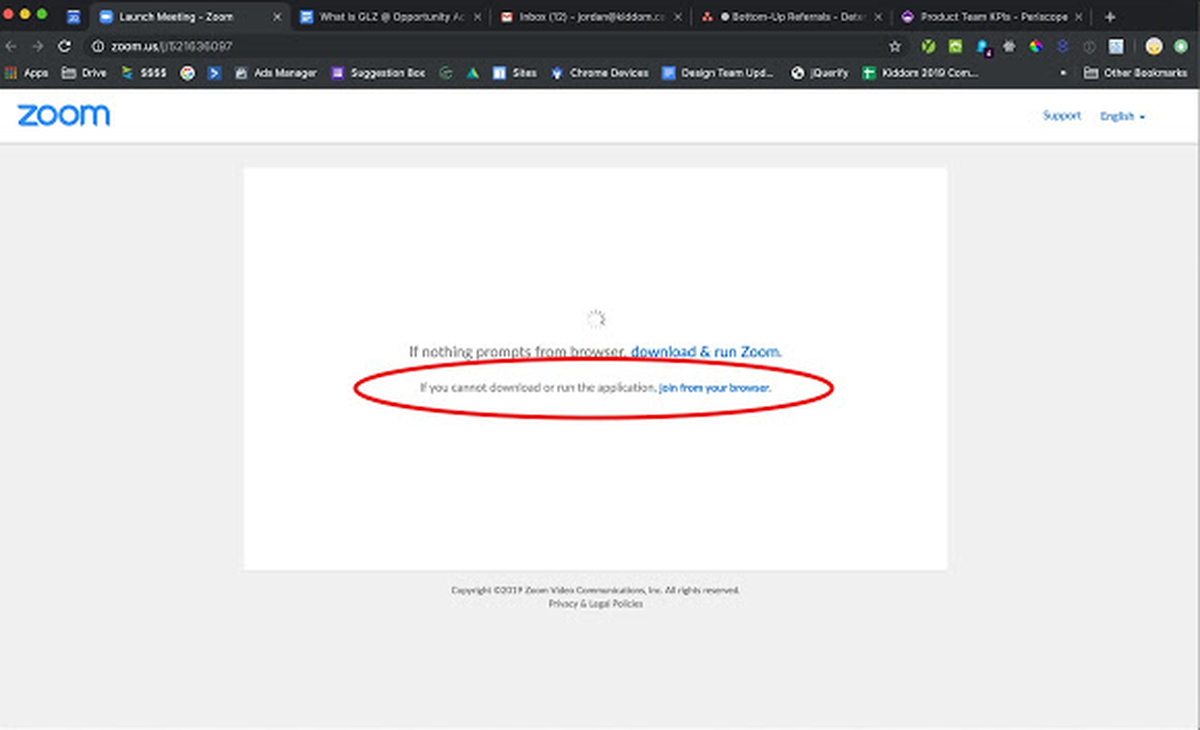Screen dimensions: 1200x730
Task: Expand the bookmarks bar overflow chevron
Action: [1063, 72]
